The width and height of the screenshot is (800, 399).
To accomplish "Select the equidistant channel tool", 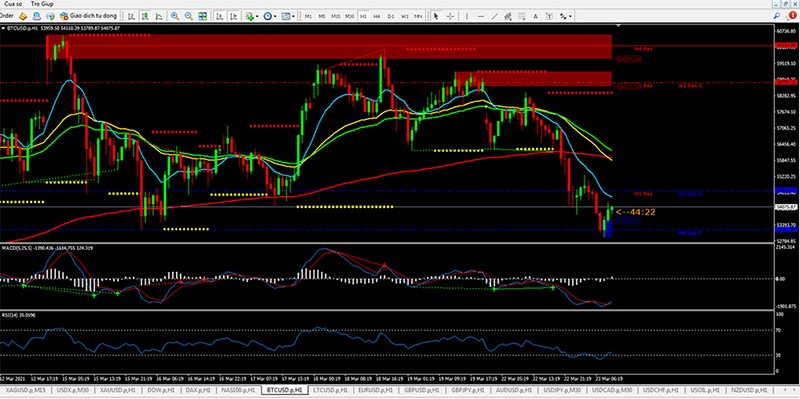I will pyautogui.click(x=508, y=16).
